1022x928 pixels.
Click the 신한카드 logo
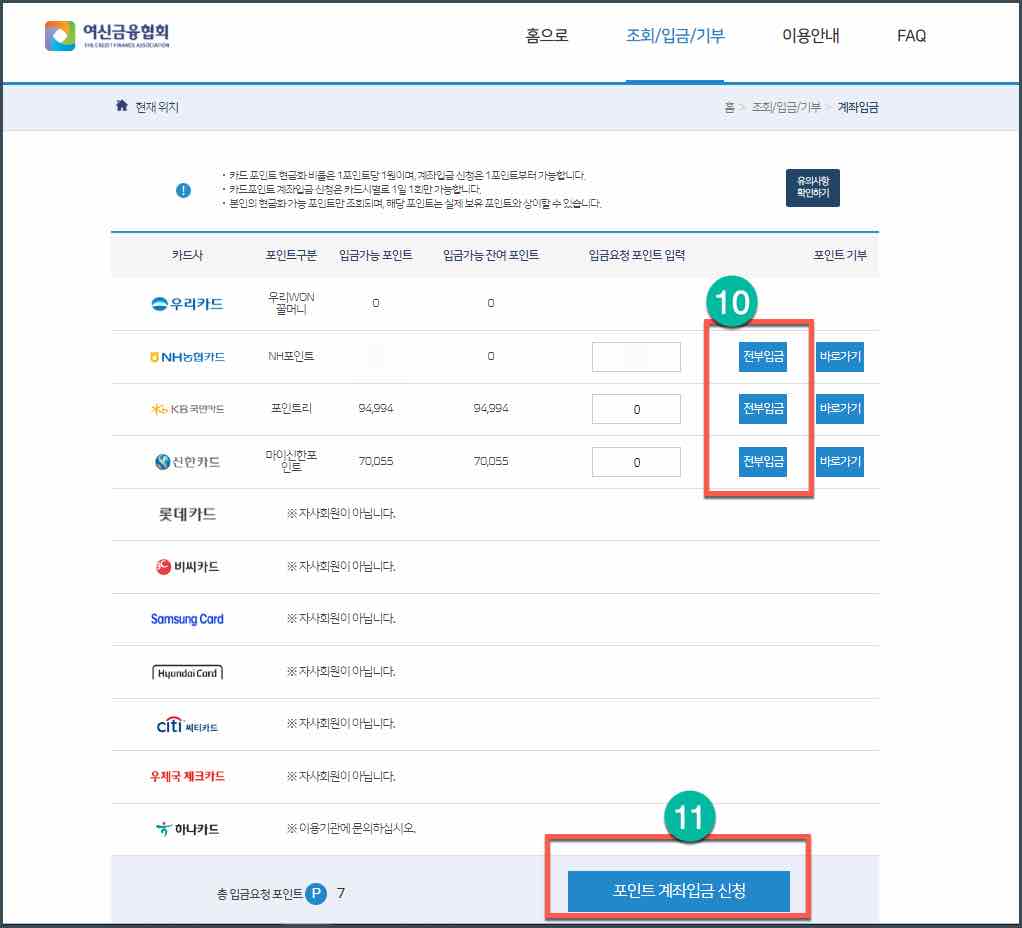tap(187, 462)
